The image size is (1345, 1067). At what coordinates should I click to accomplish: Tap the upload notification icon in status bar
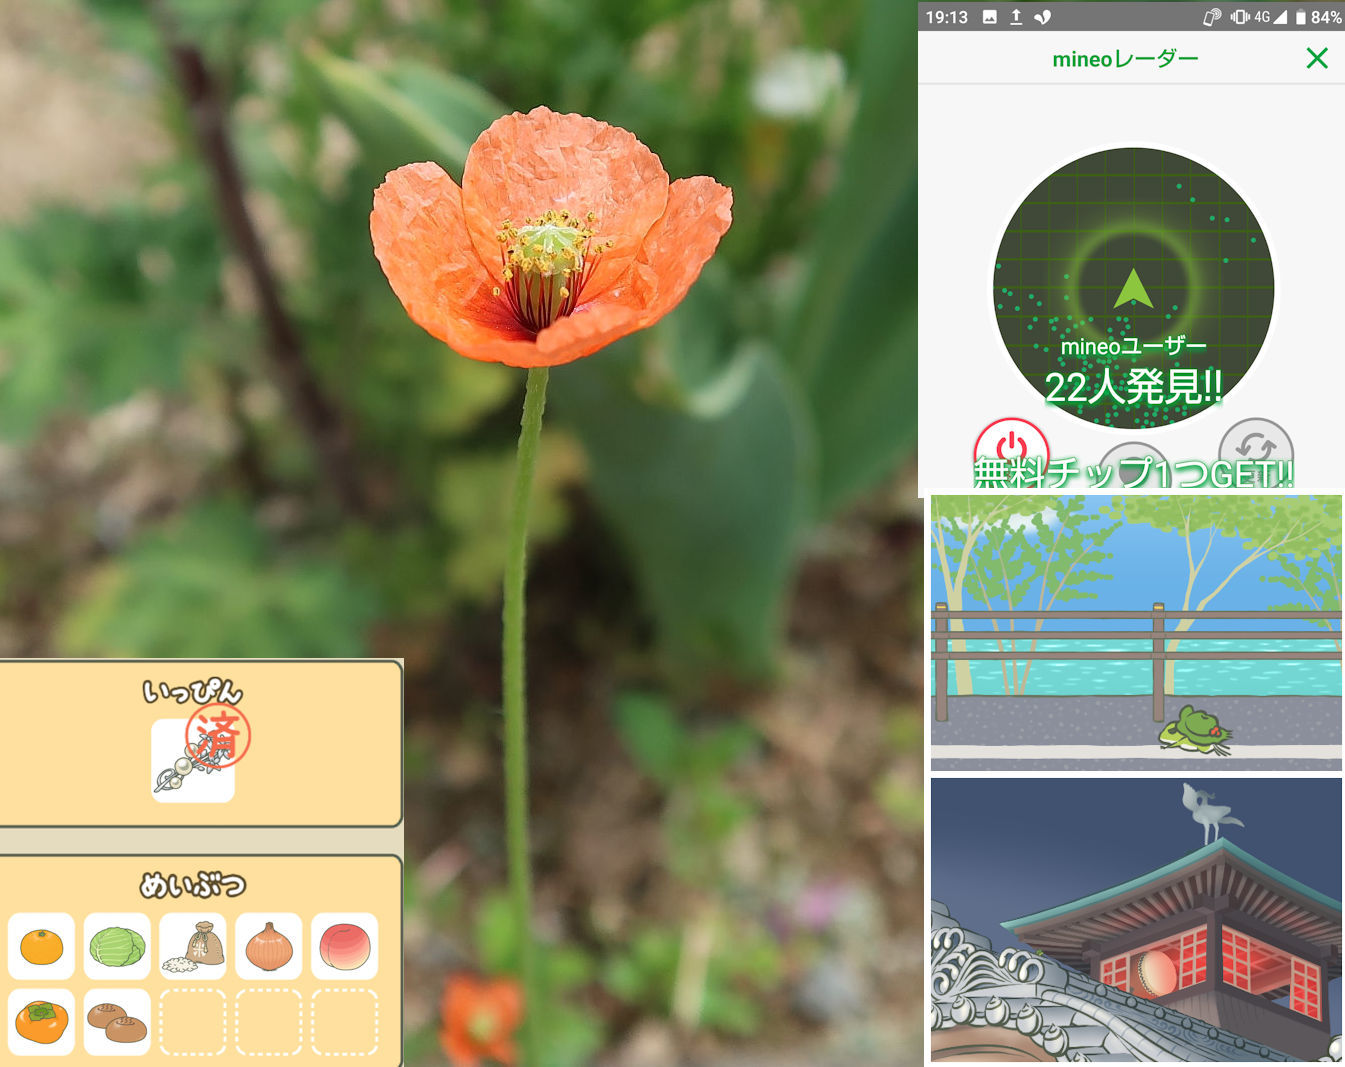point(1016,17)
